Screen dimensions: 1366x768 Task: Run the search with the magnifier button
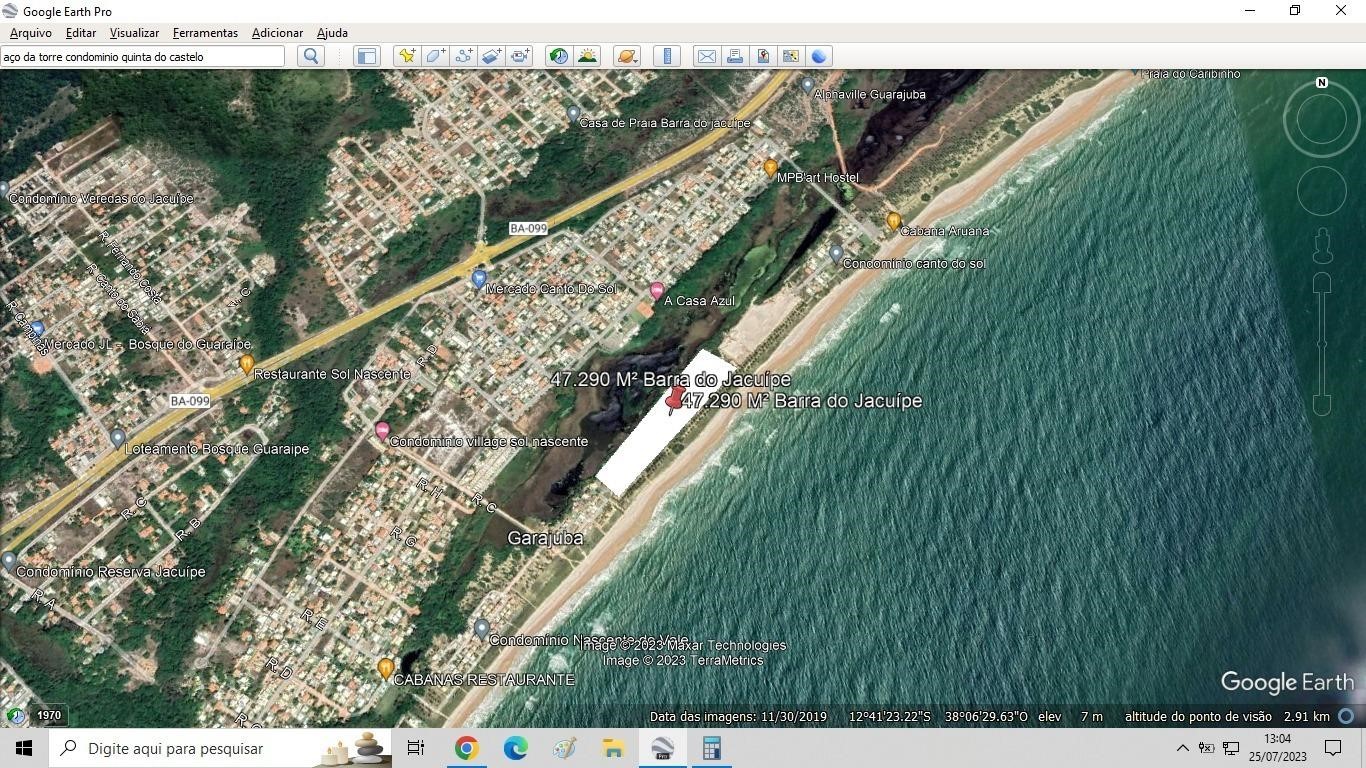(x=310, y=56)
